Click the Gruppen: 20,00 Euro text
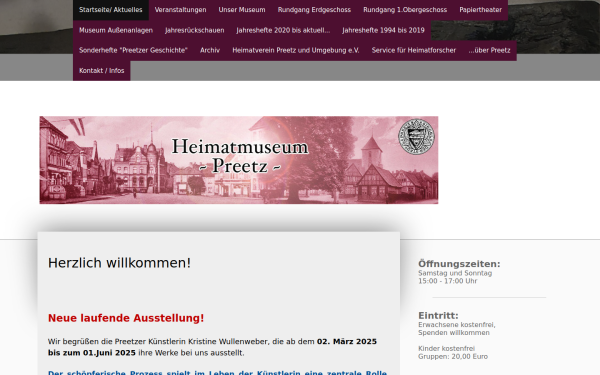The width and height of the screenshot is (600, 375). point(453,357)
